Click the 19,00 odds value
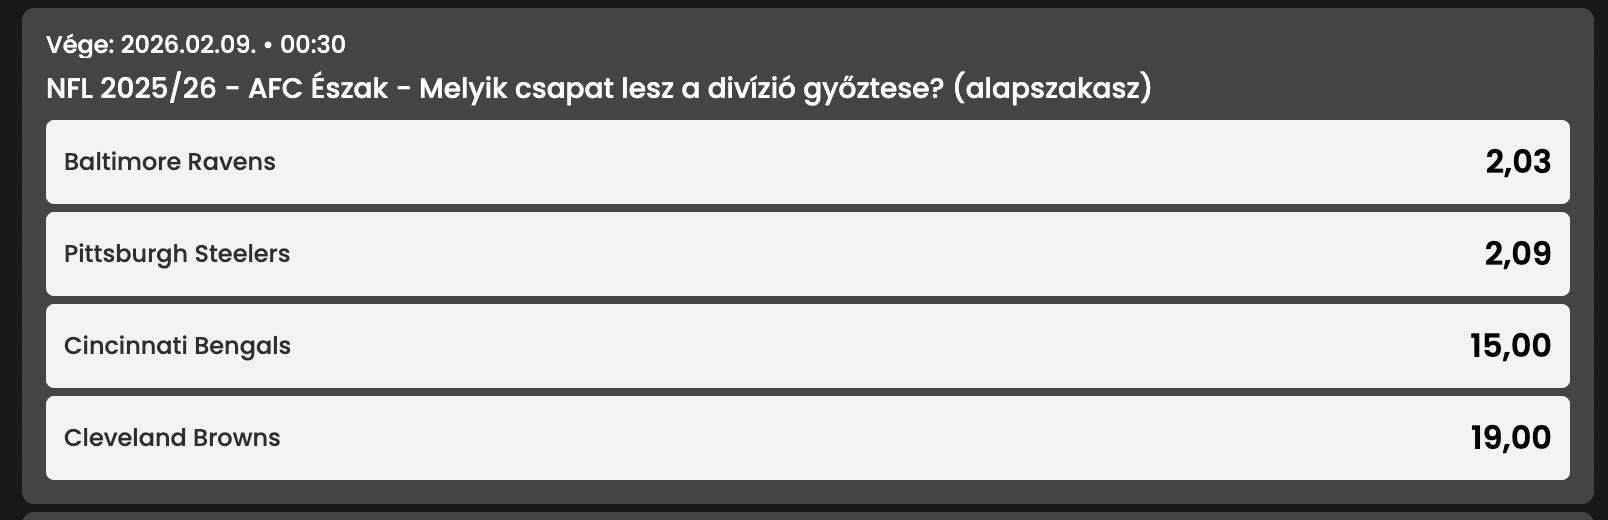This screenshot has width=1608, height=520. [1510, 438]
